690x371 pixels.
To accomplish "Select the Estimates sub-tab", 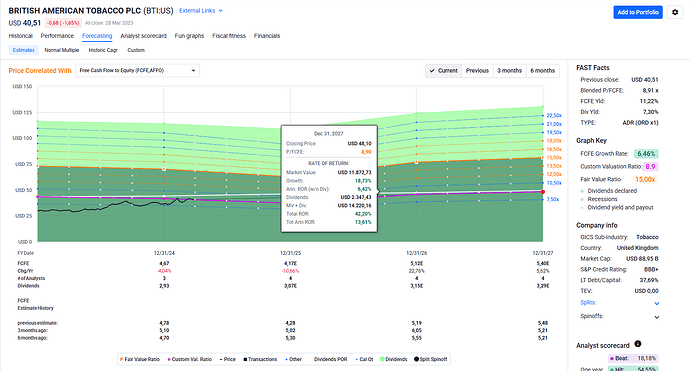I will (24, 50).
